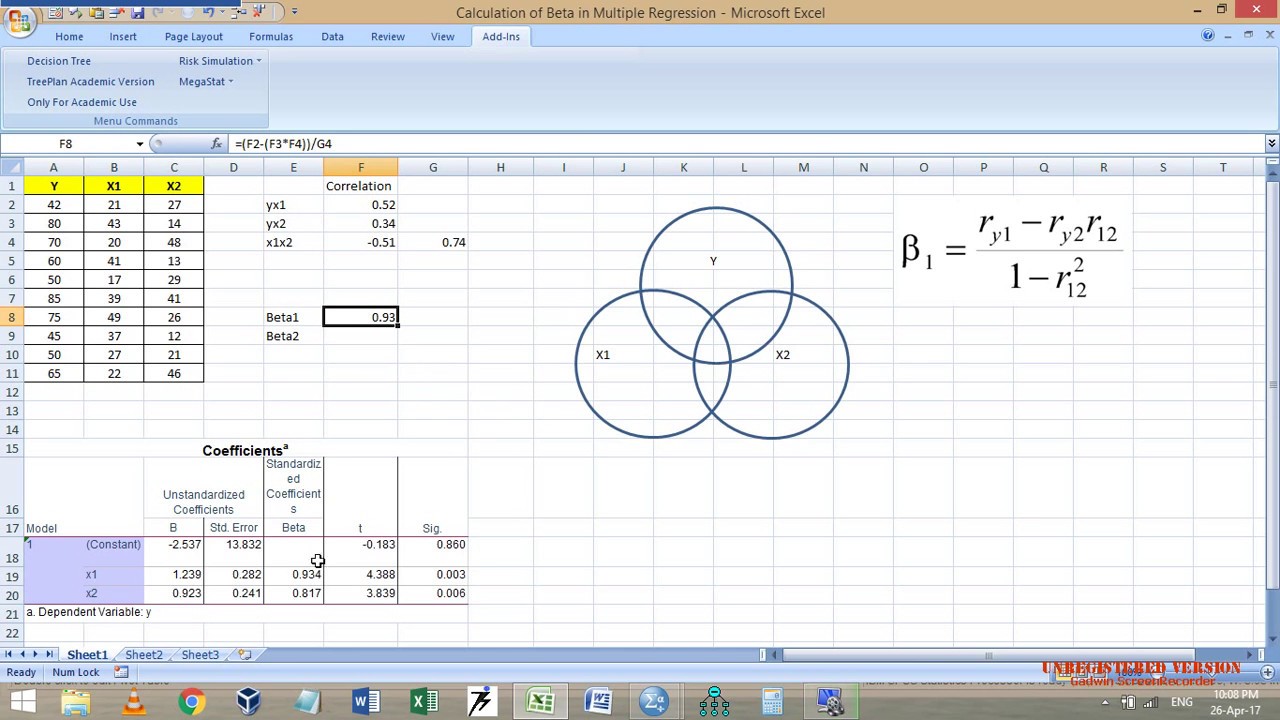Go to last sheet navigation arrow

[x=50, y=655]
